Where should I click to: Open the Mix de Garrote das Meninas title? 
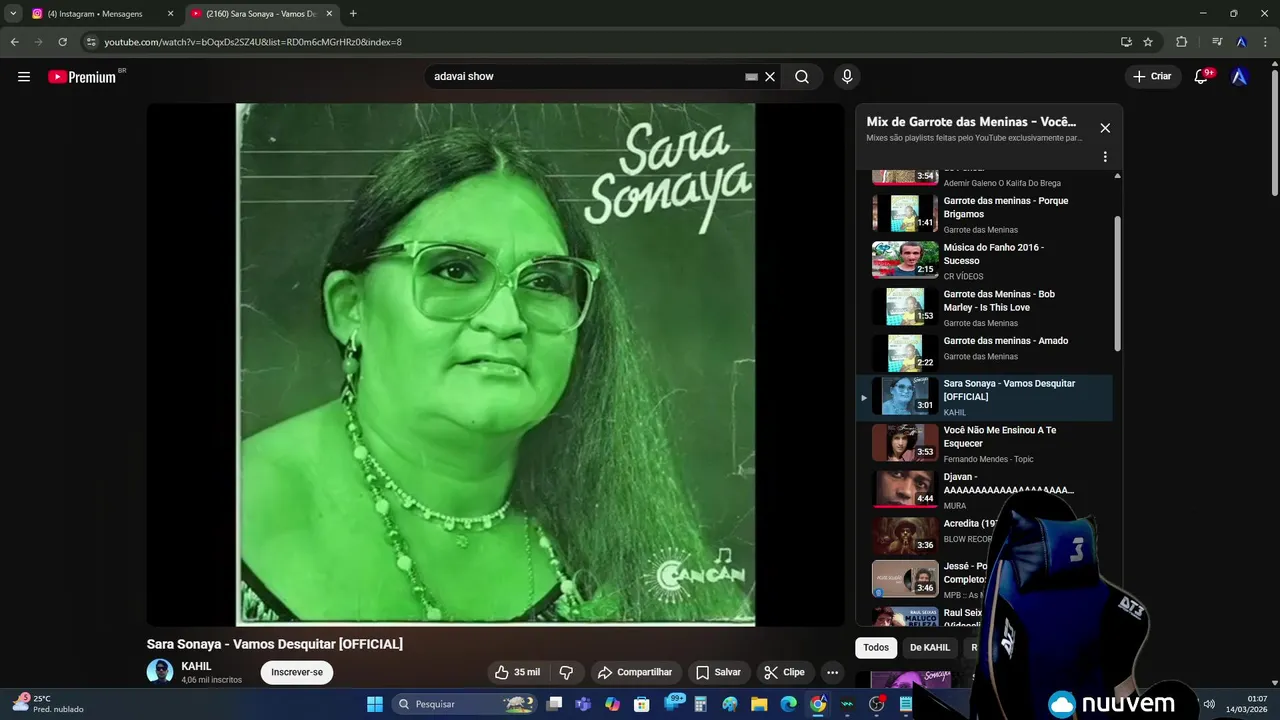[x=971, y=122]
